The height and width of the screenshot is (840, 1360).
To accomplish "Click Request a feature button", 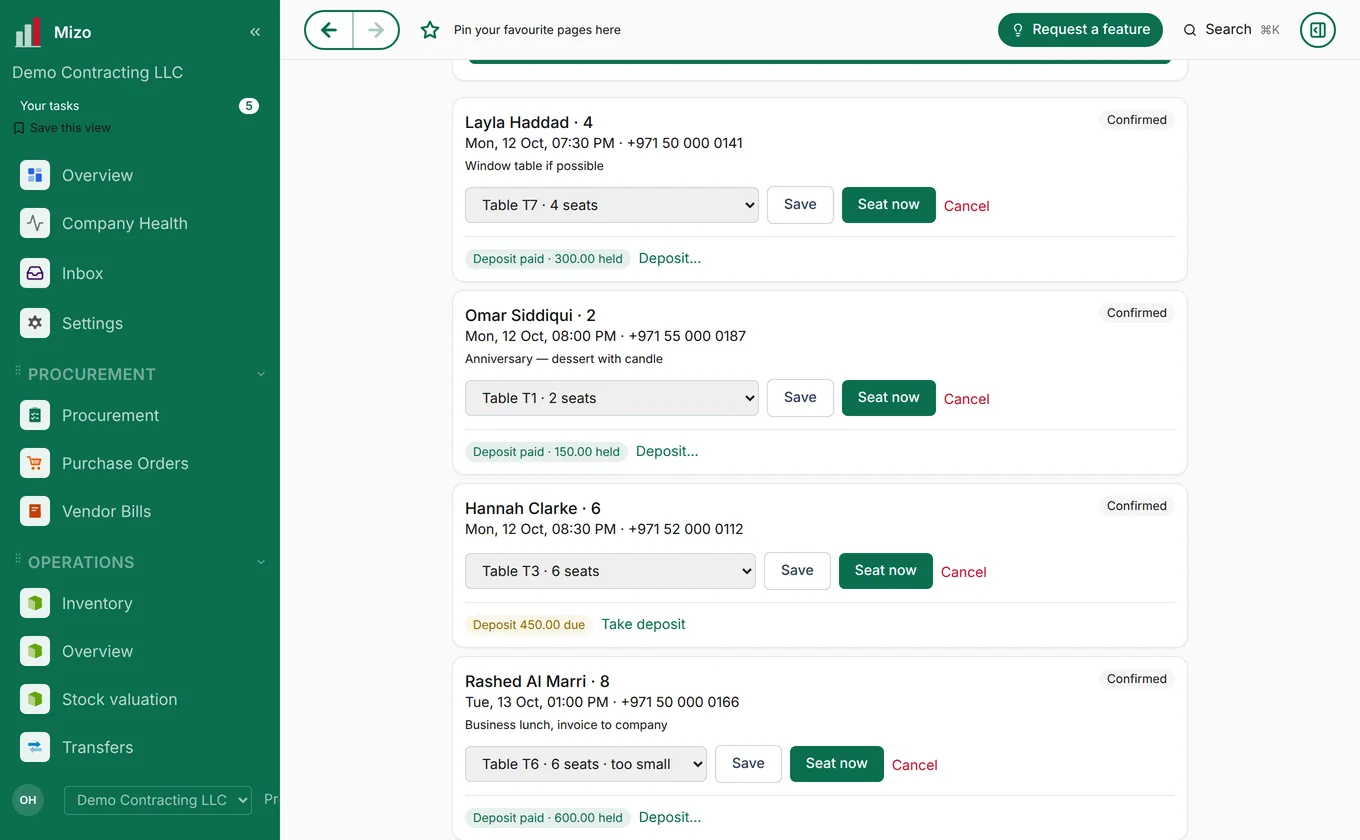I will pos(1080,30).
